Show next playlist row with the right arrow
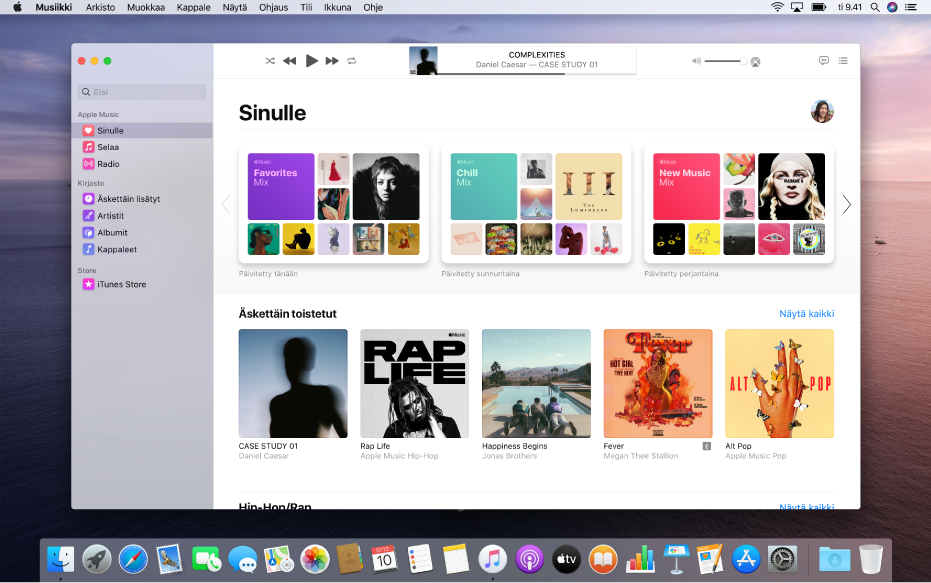Screen dimensions: 931x583 [x=846, y=204]
